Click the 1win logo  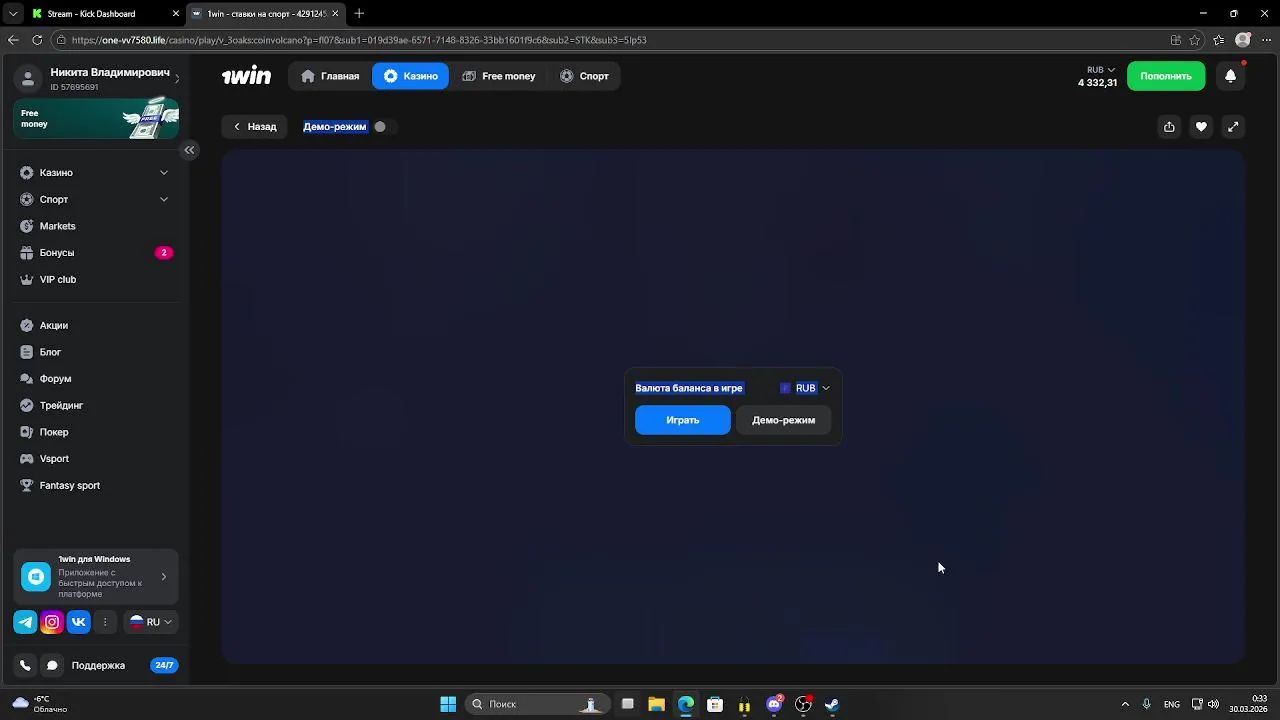point(246,76)
